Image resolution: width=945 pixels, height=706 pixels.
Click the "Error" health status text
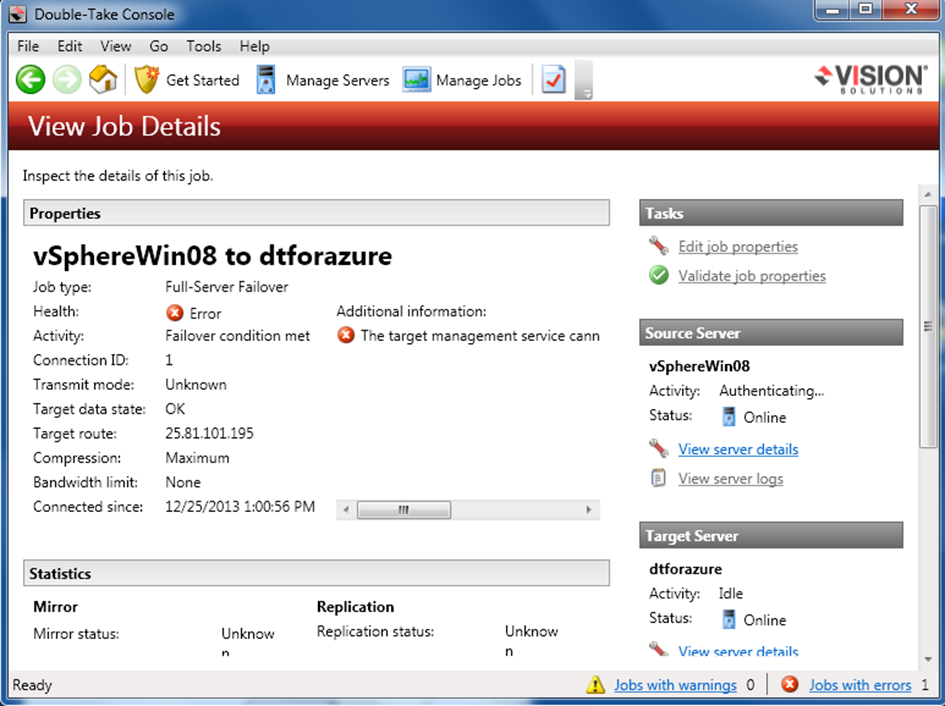[x=205, y=314]
